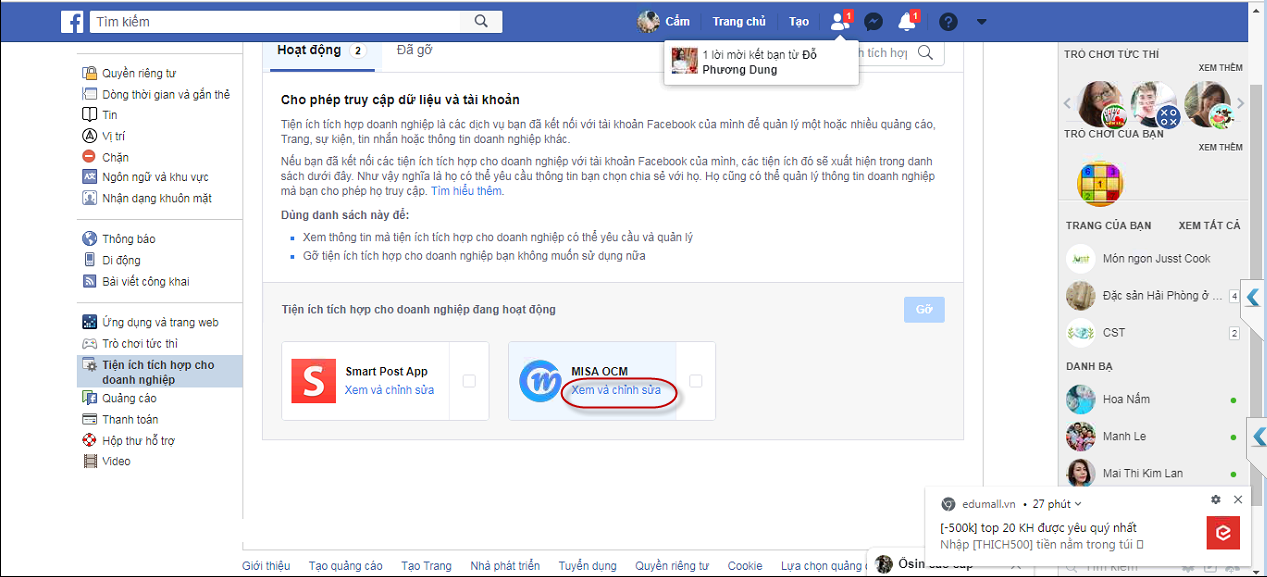Click the Gỡ button

tap(923, 310)
